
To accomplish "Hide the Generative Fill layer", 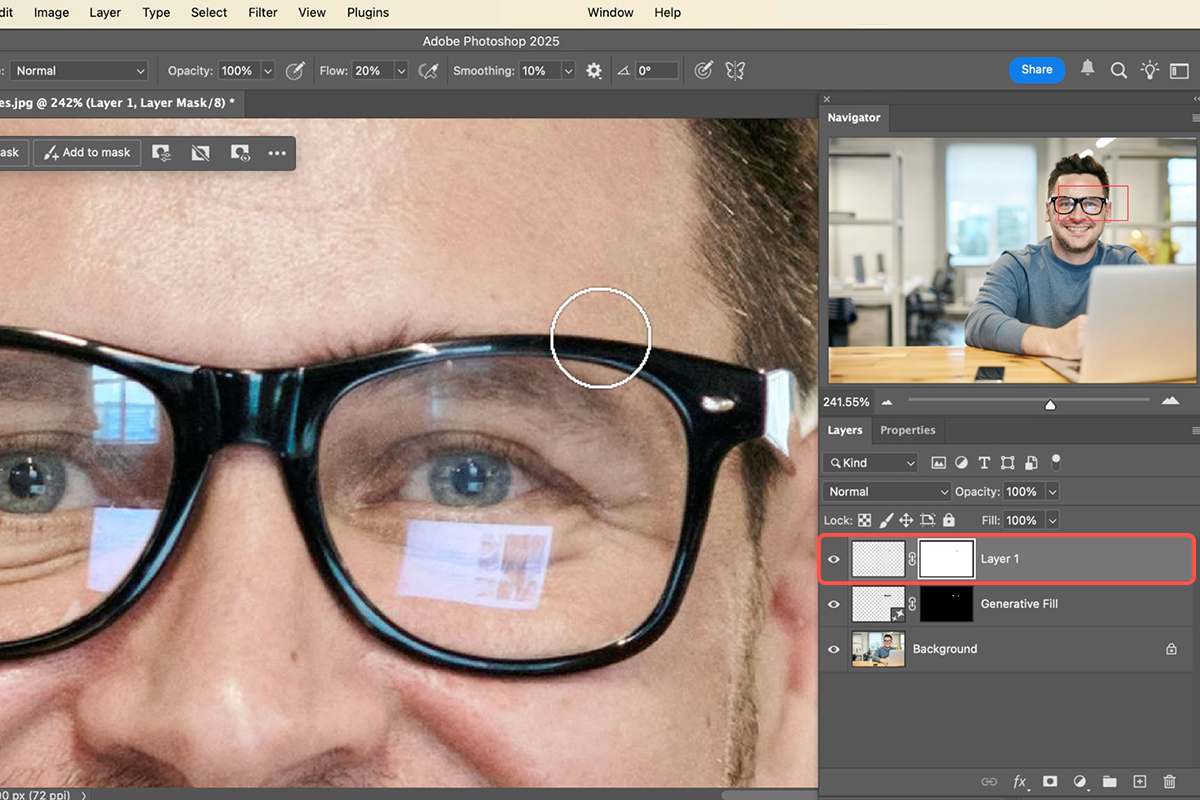I will (x=834, y=604).
